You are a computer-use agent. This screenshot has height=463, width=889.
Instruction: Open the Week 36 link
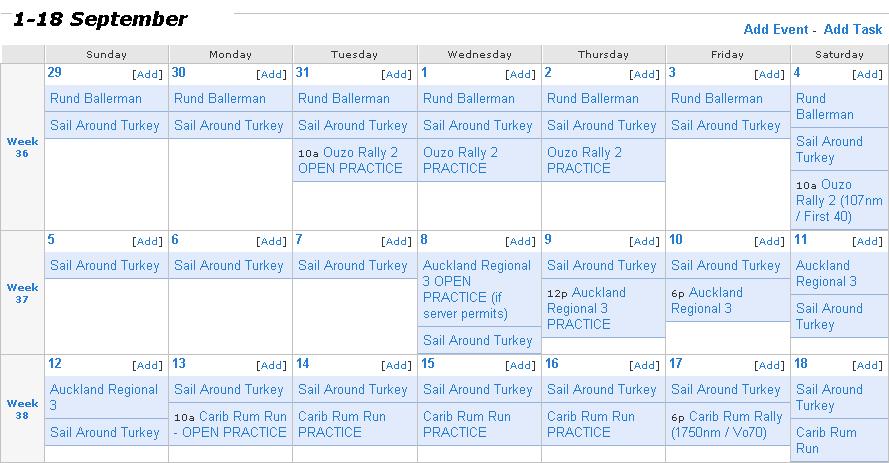point(22,147)
